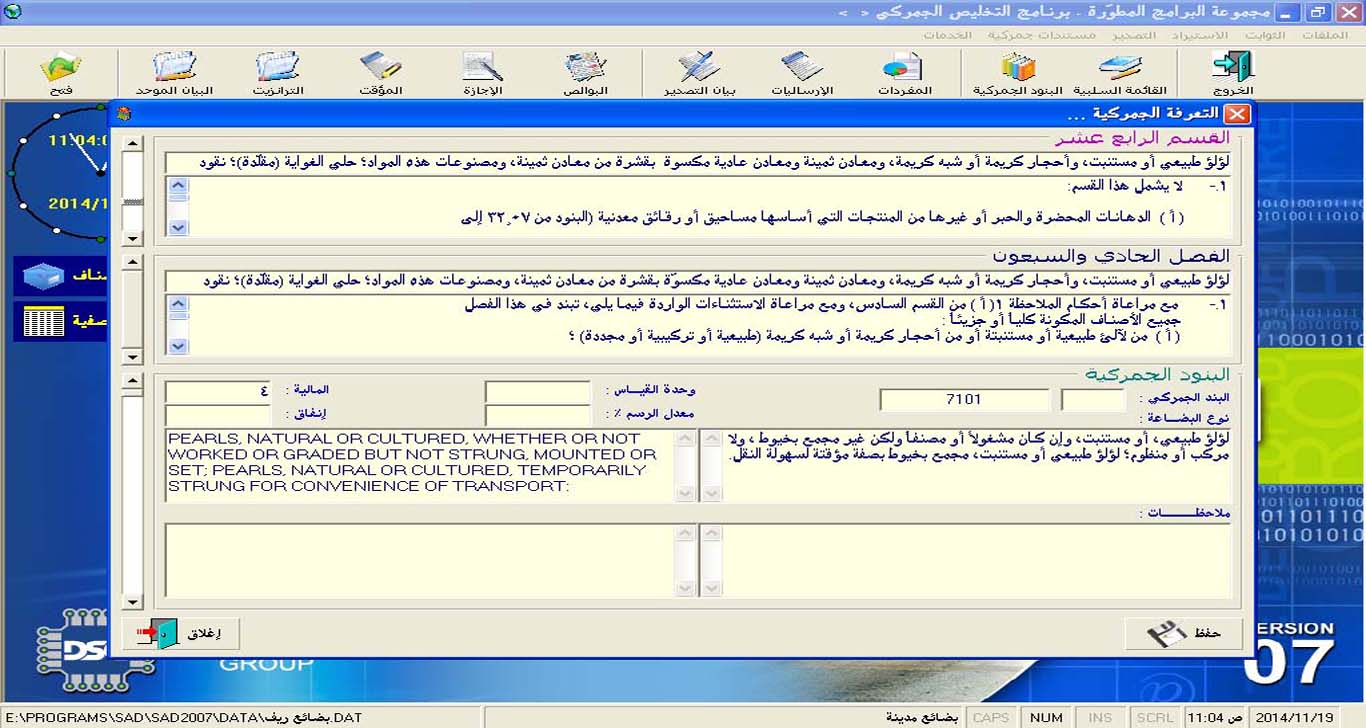Click the CAPS indicator in status bar
The width and height of the screenshot is (1366, 728).
coord(990,717)
